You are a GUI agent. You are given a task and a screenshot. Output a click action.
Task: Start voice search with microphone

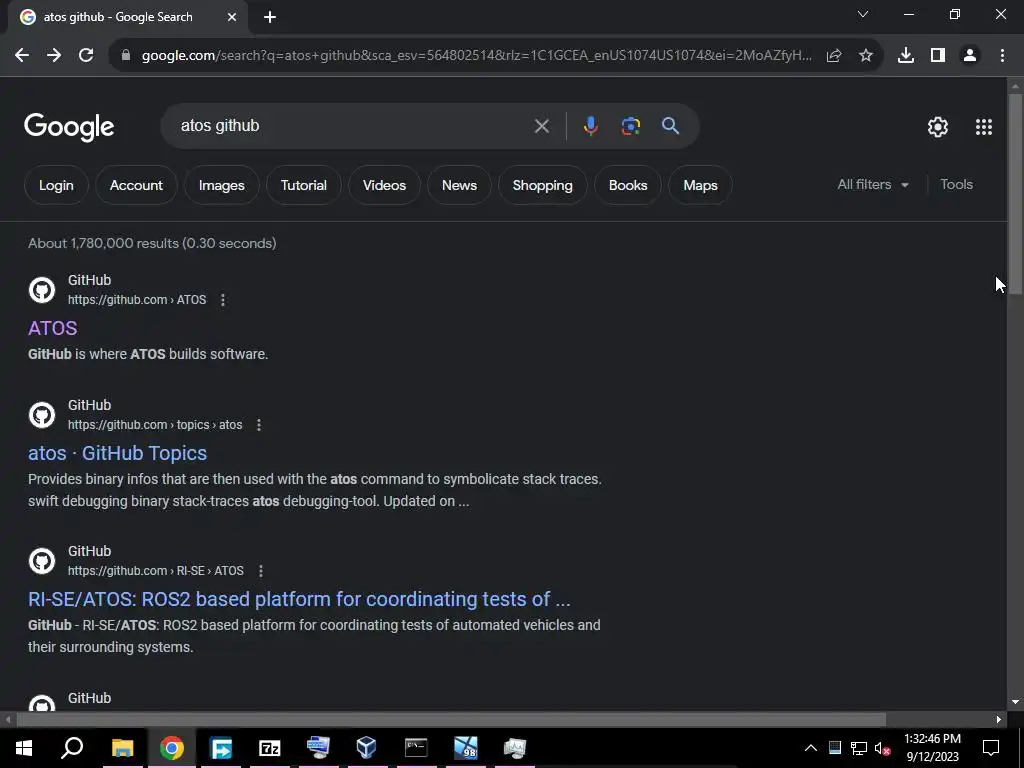tap(590, 126)
